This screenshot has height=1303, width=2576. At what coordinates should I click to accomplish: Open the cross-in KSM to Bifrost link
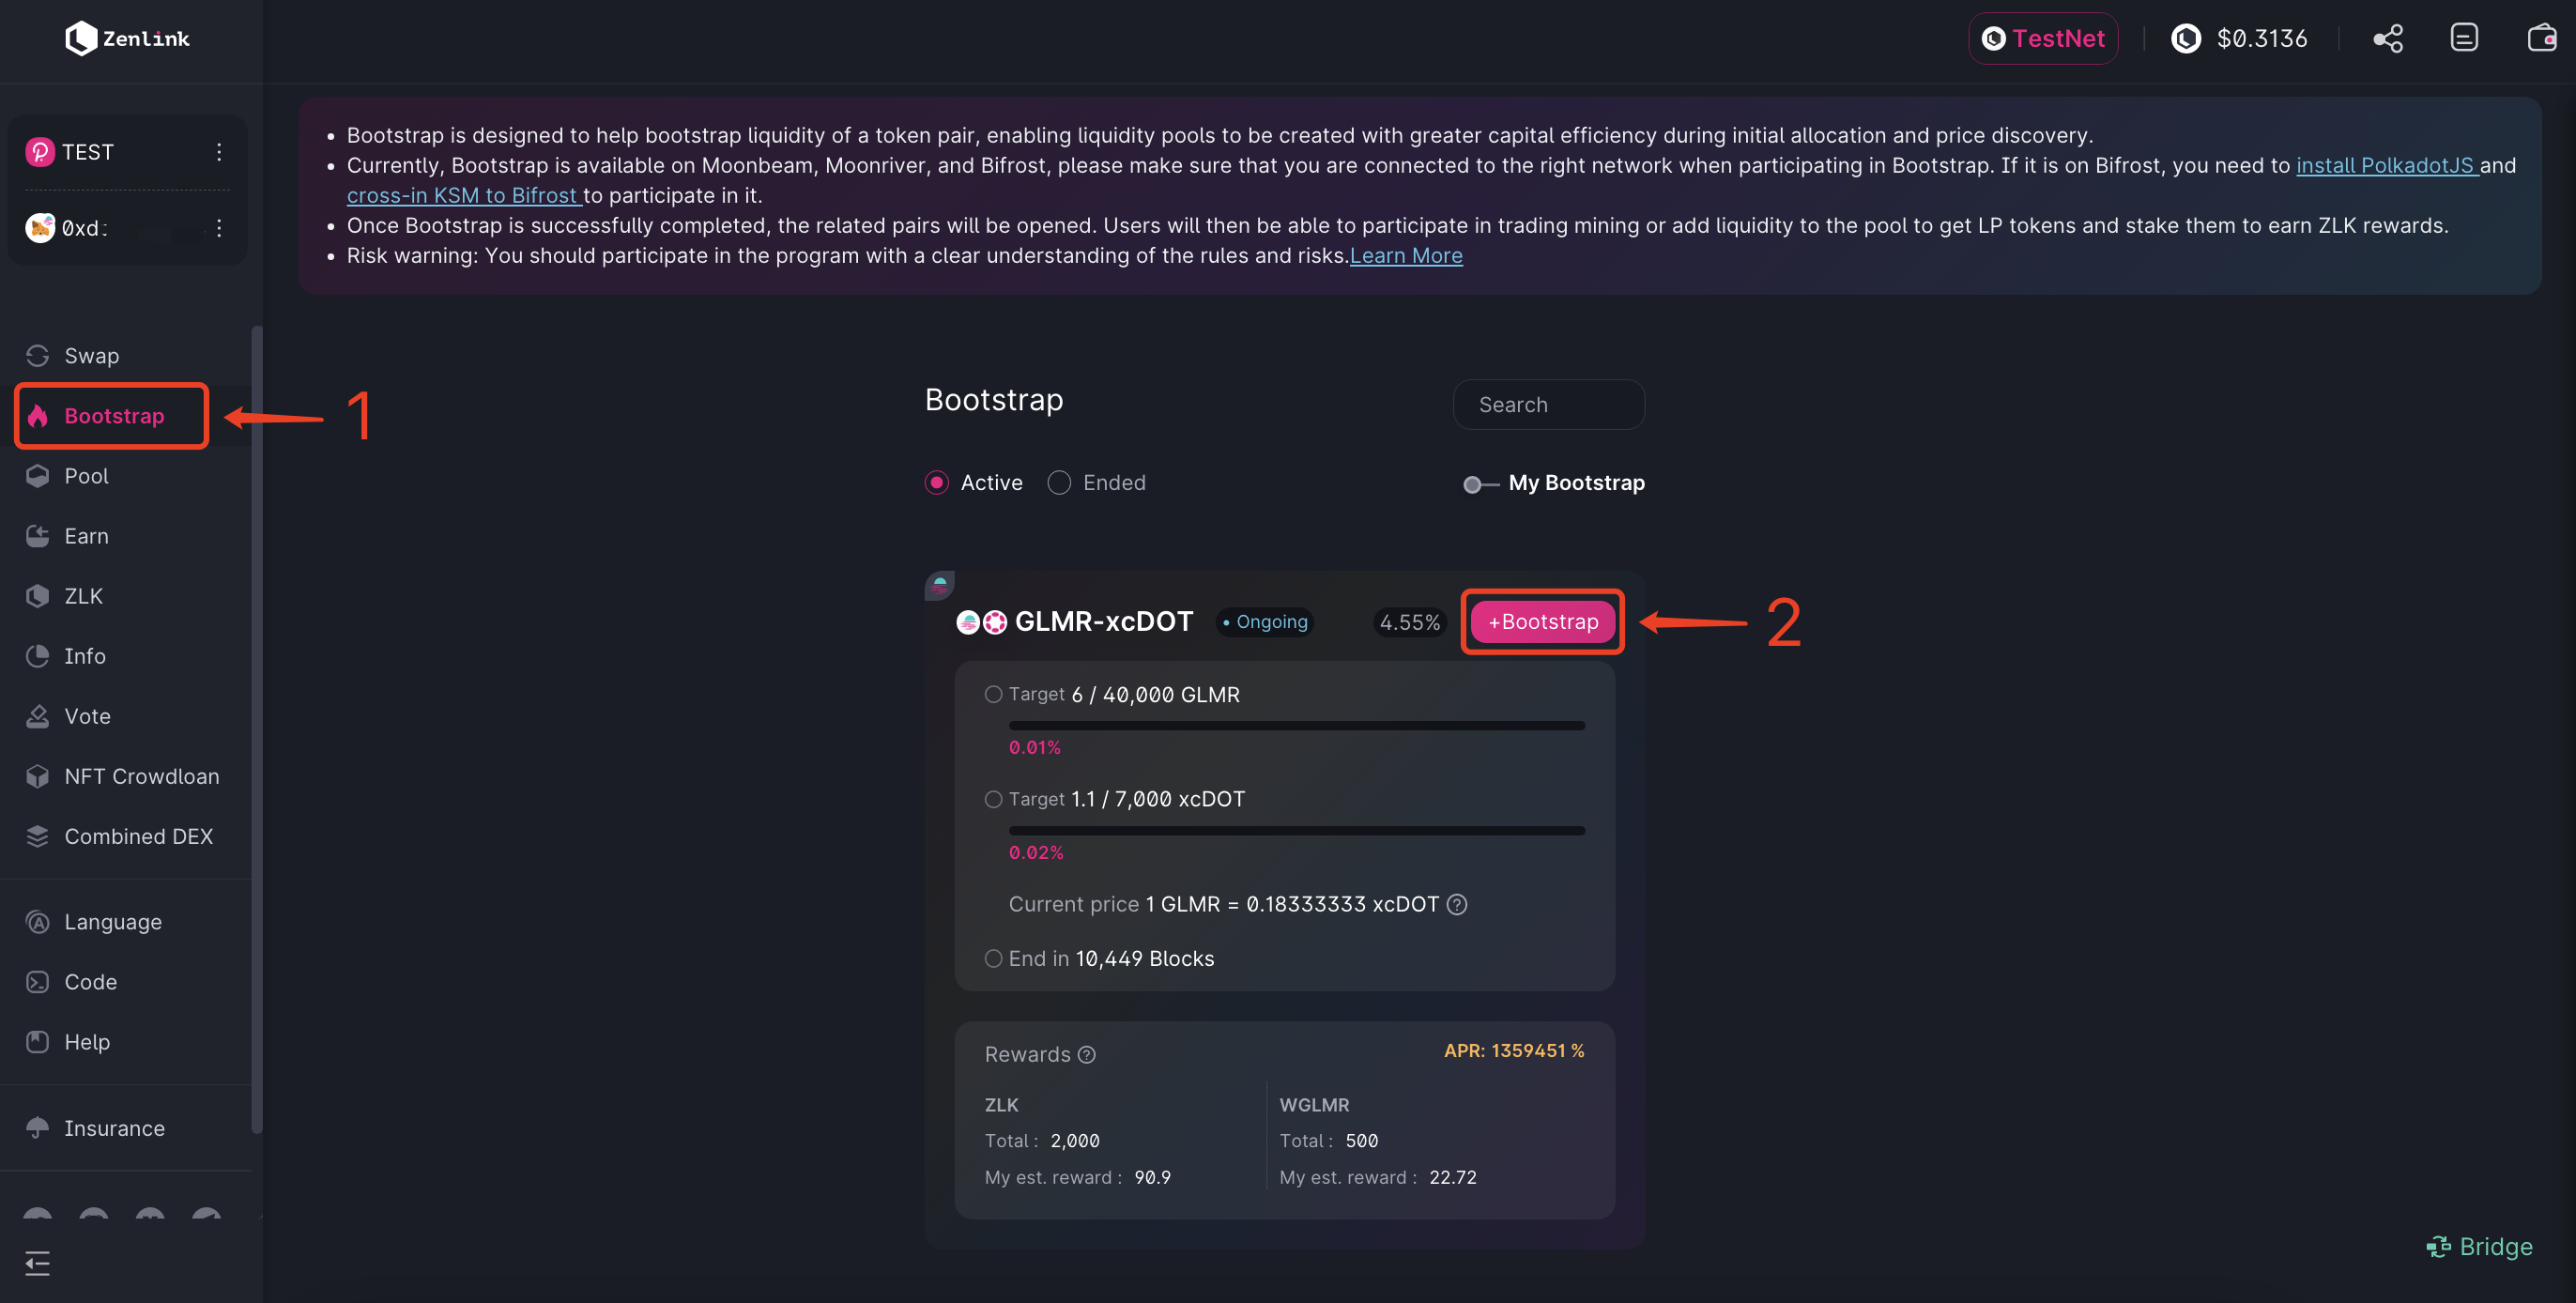(464, 195)
